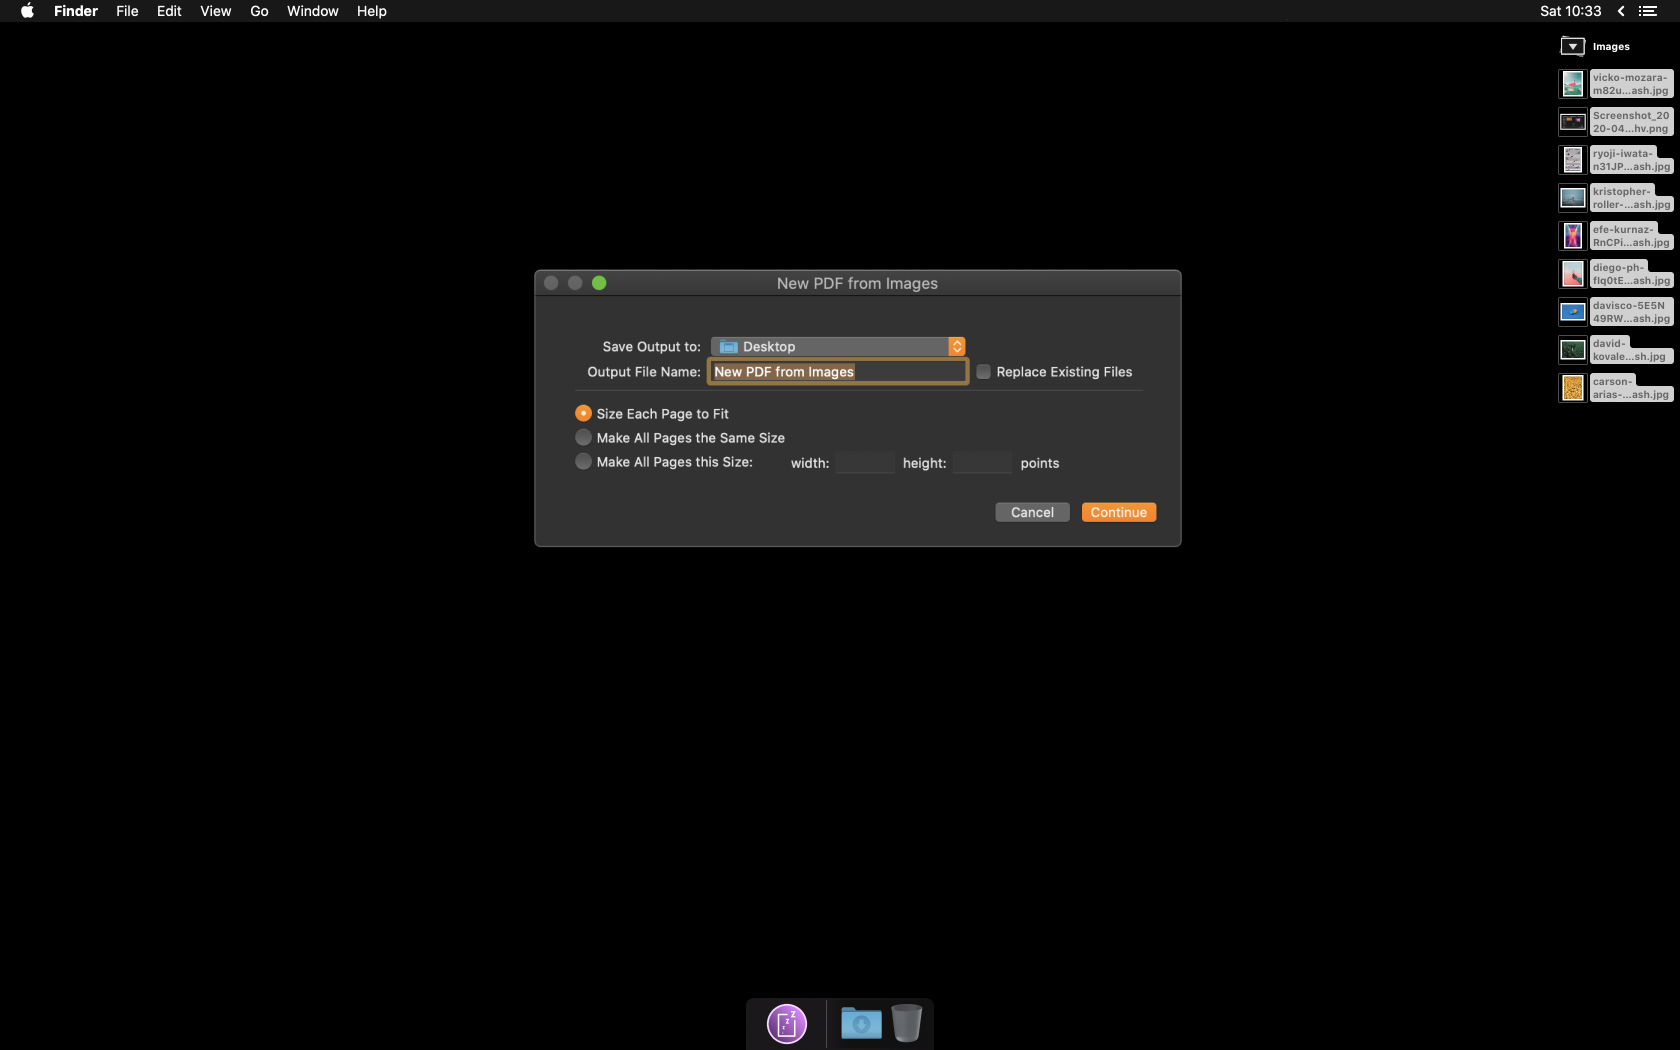Collapse the Images stack on desktop
This screenshot has width=1680, height=1050.
click(1572, 46)
